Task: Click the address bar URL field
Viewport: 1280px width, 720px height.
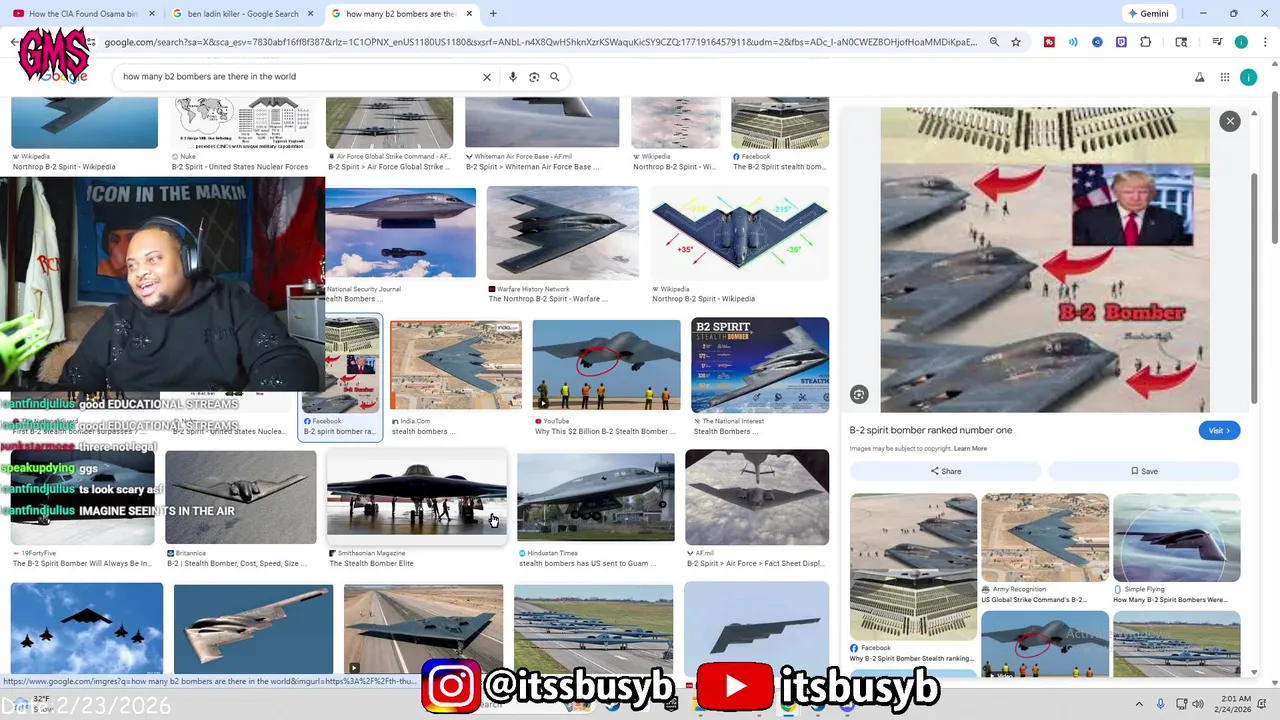Action: coord(540,42)
